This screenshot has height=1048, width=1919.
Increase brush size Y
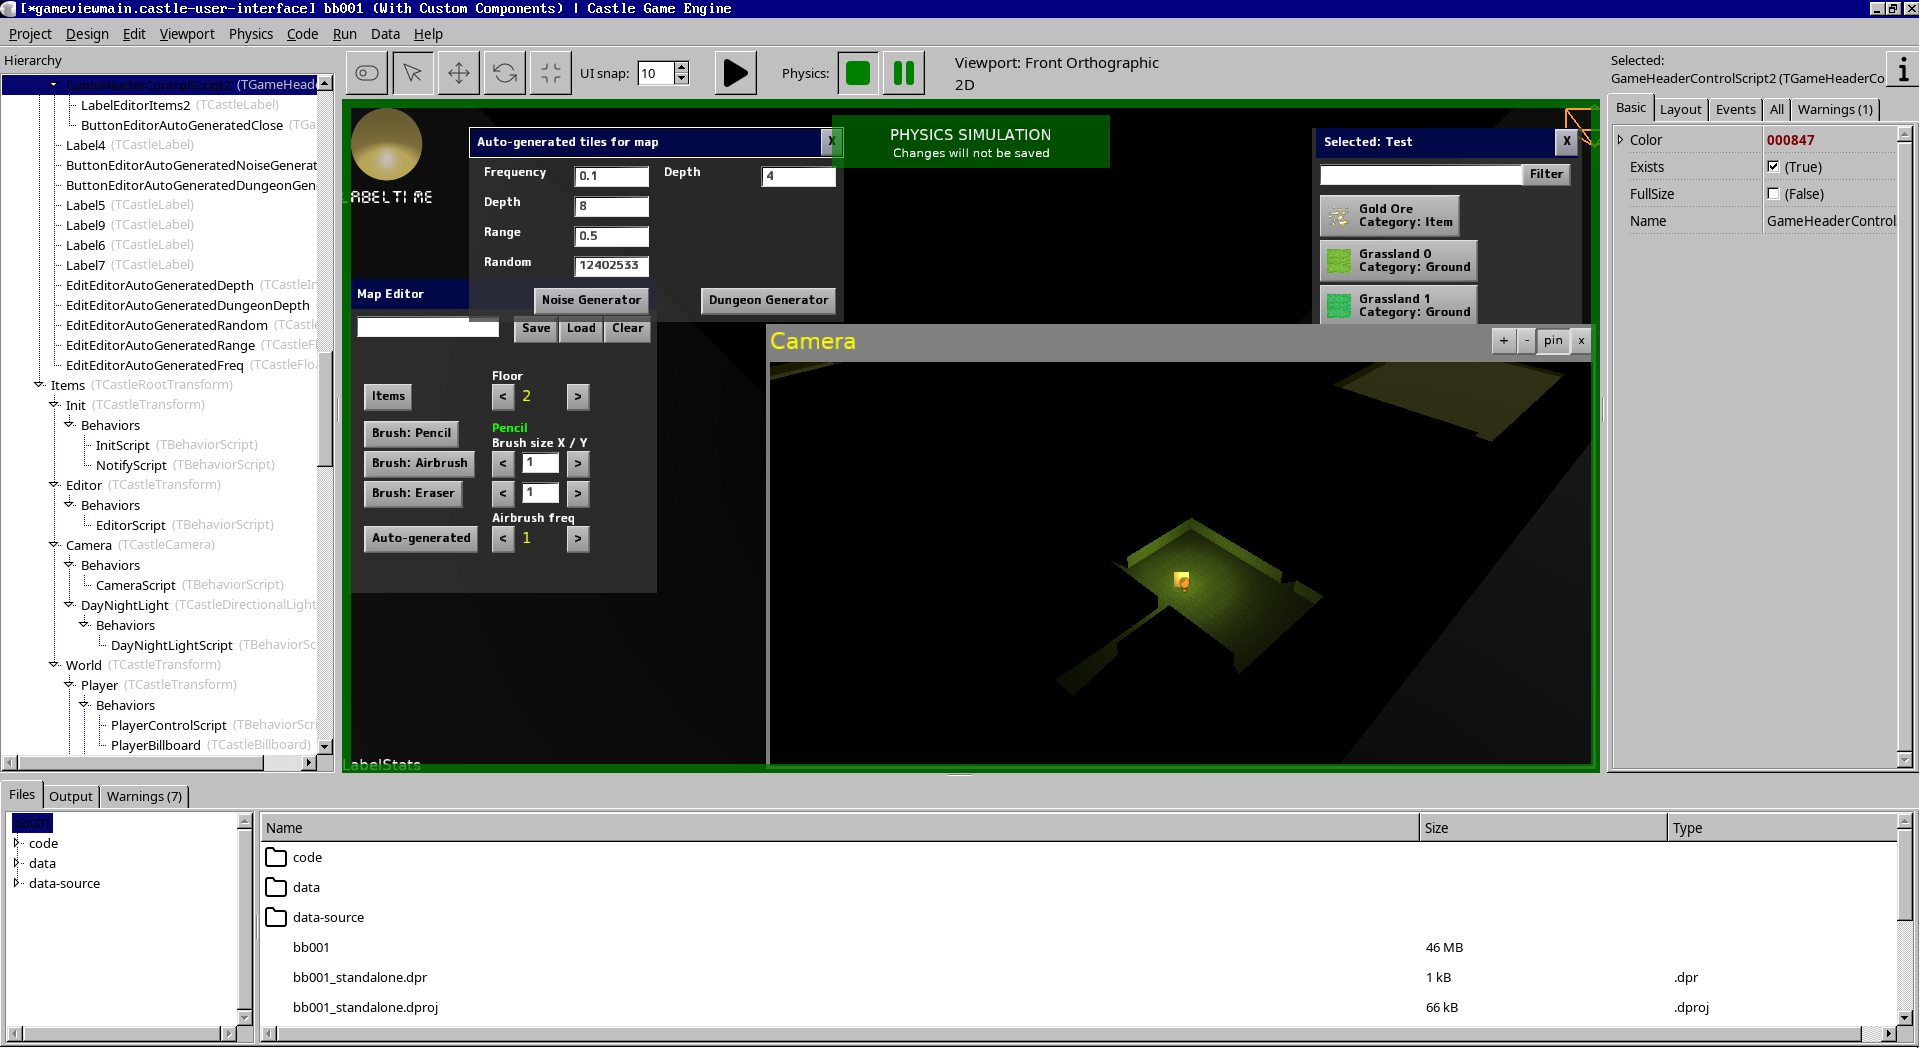point(578,494)
